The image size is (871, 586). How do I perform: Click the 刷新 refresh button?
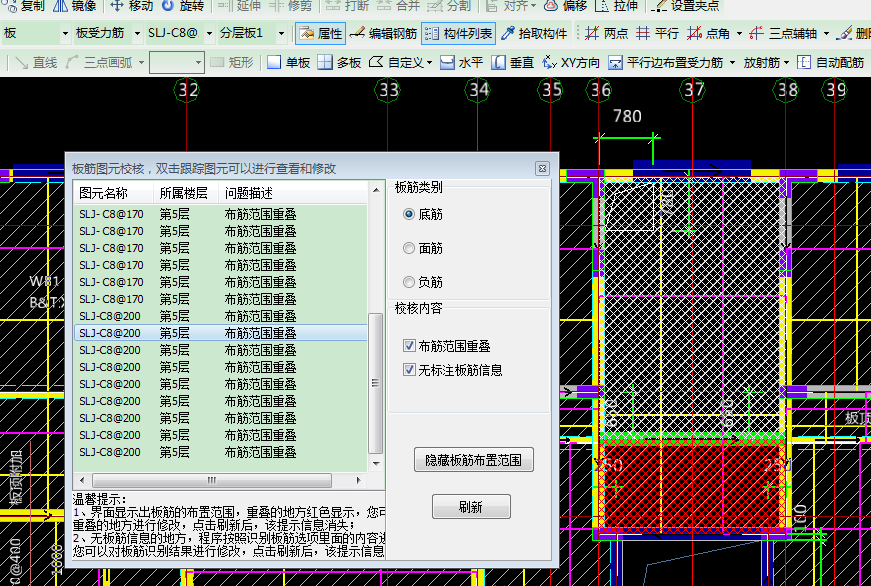click(471, 507)
